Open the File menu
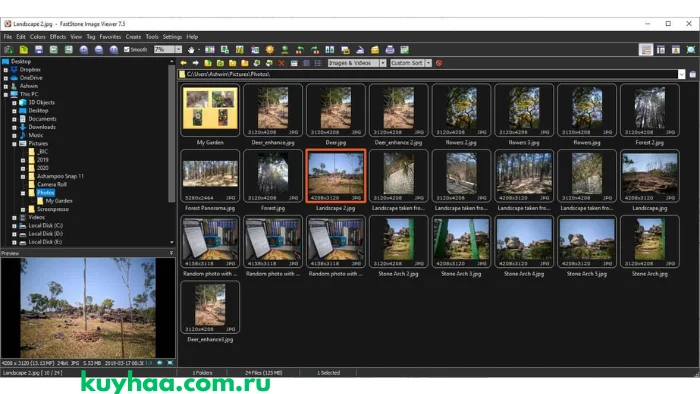 [x=8, y=37]
